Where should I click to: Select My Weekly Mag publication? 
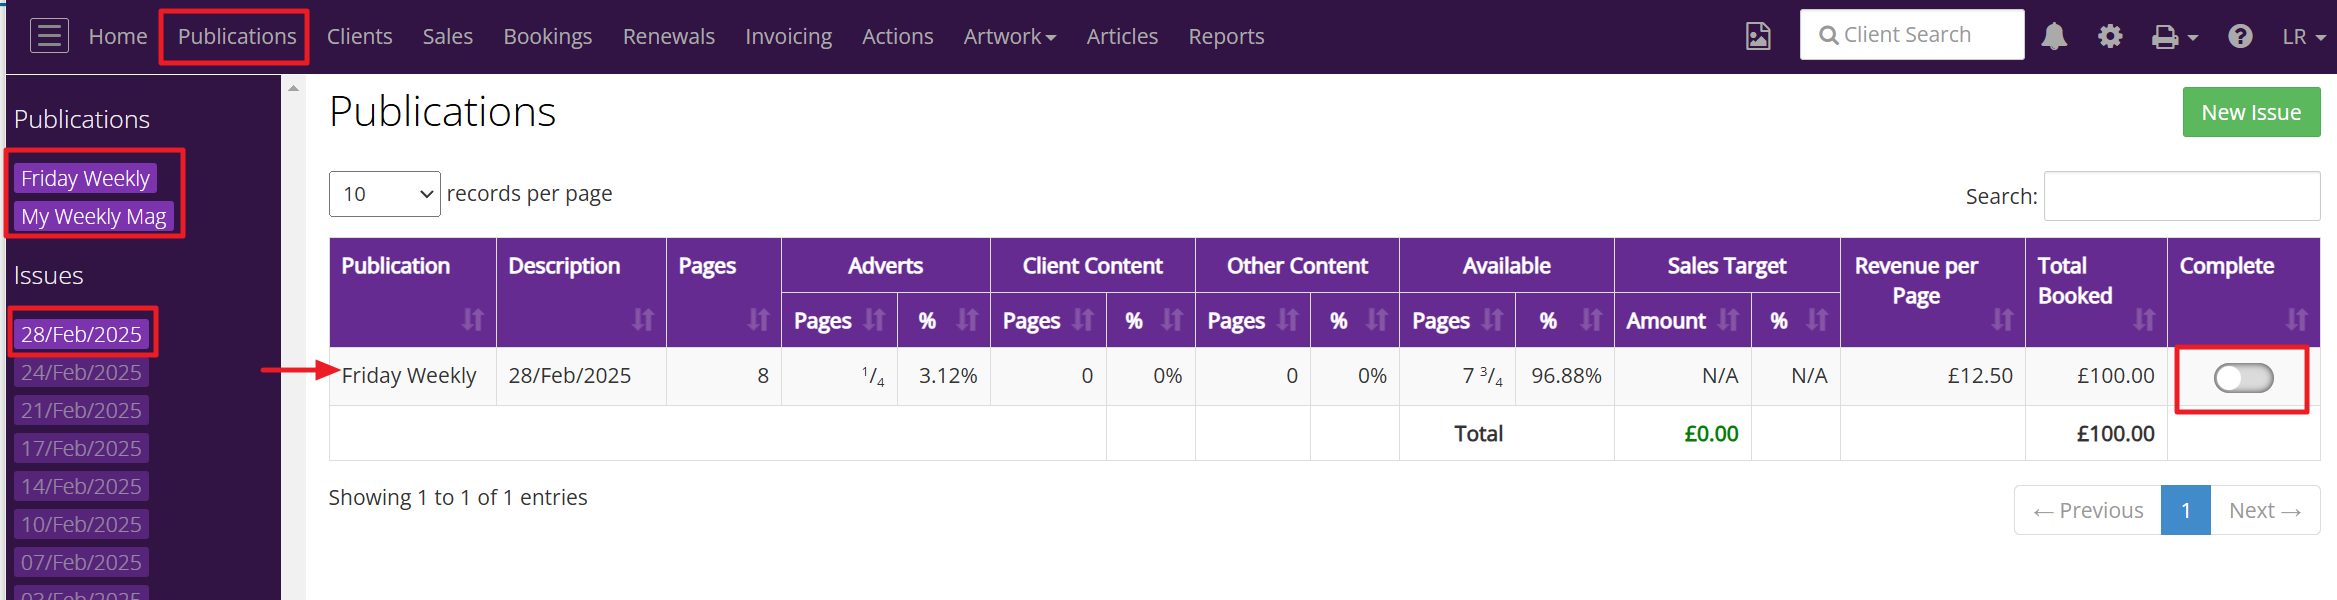pyautogui.click(x=94, y=217)
